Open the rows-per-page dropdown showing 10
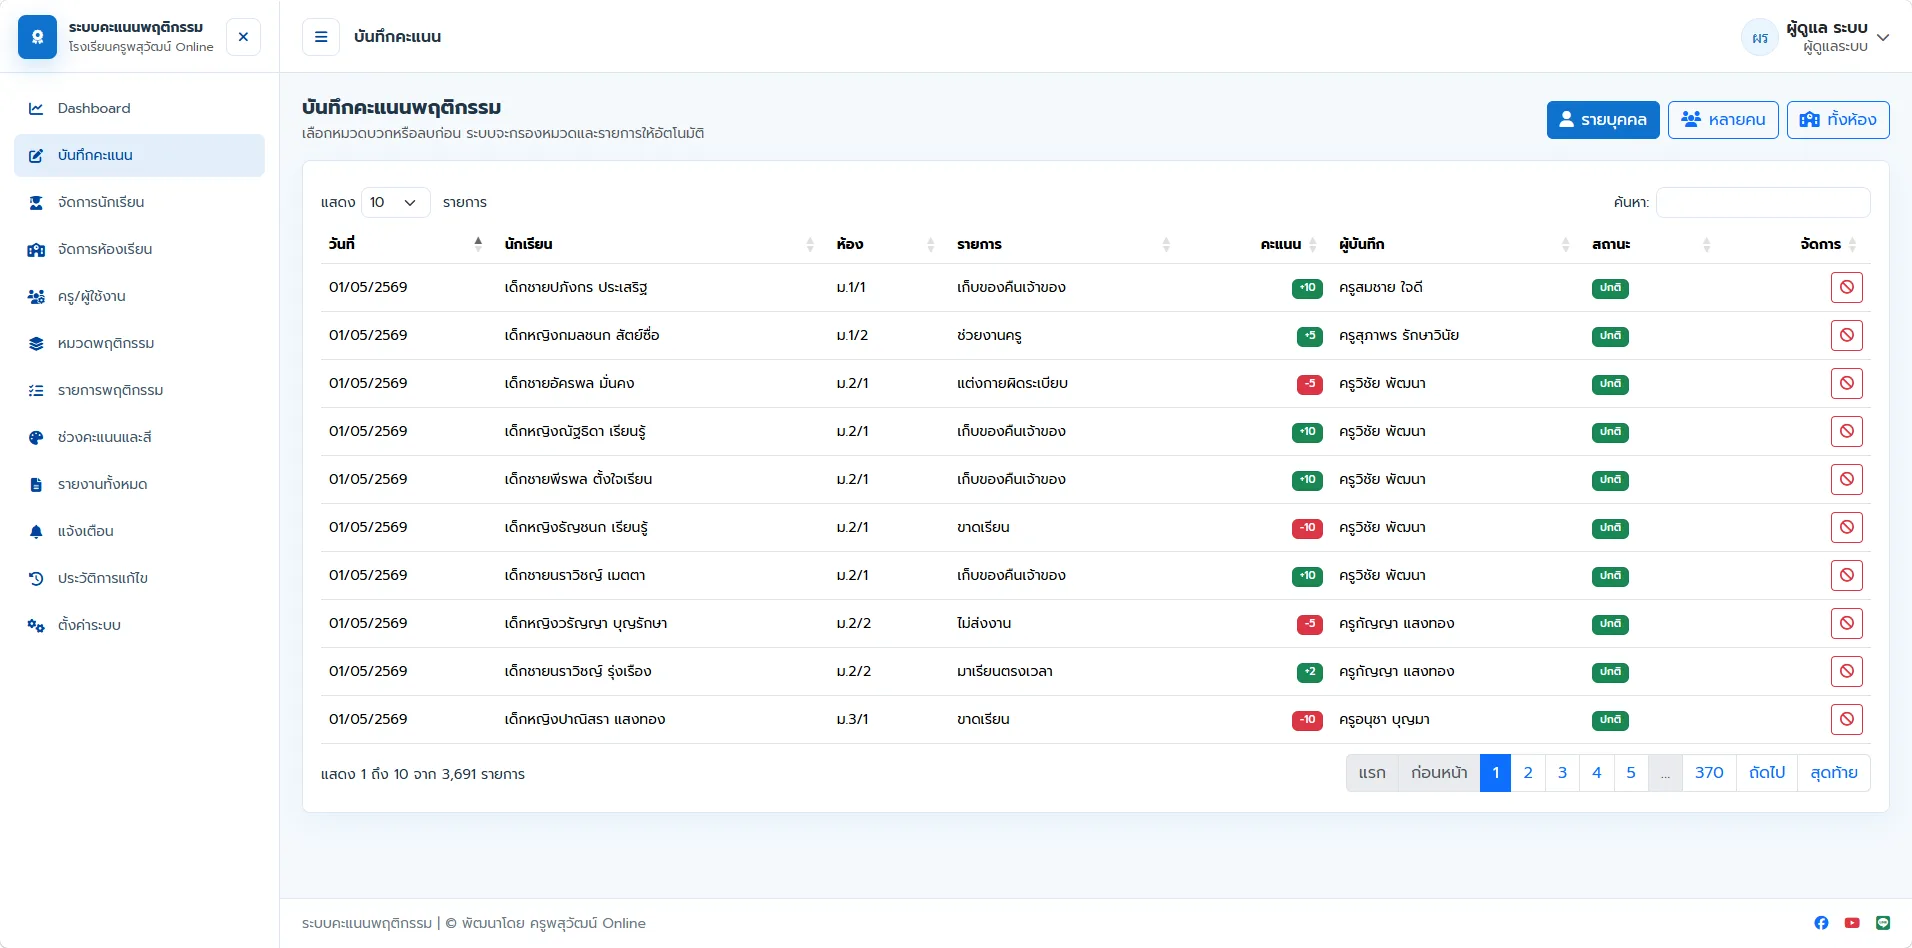This screenshot has height=948, width=1912. [x=395, y=202]
